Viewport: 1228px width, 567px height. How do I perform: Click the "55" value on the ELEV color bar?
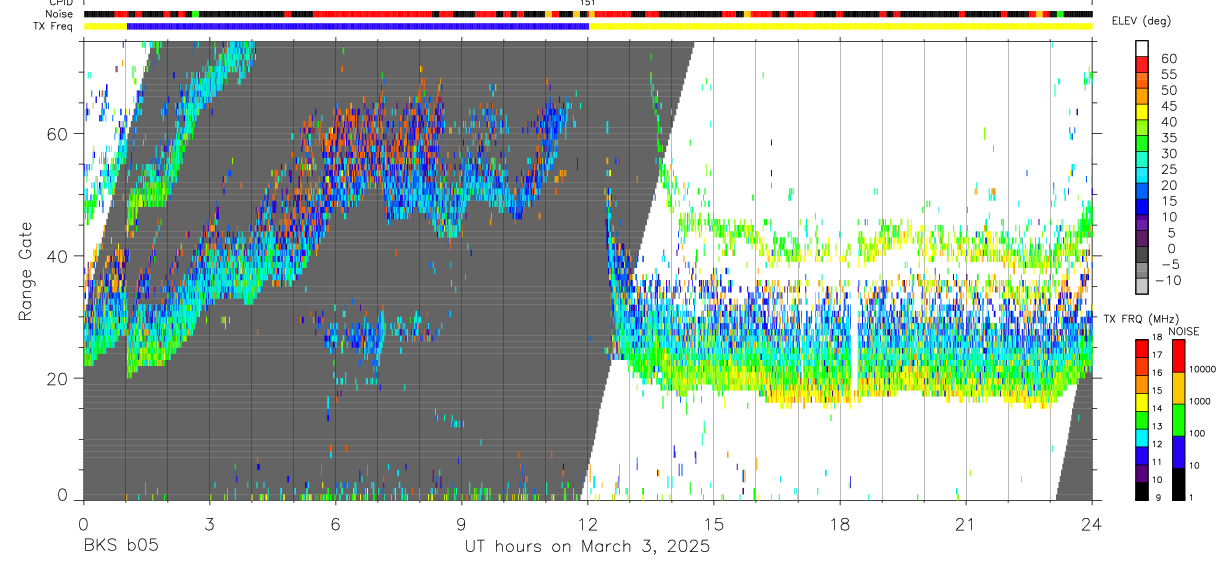[1167, 74]
